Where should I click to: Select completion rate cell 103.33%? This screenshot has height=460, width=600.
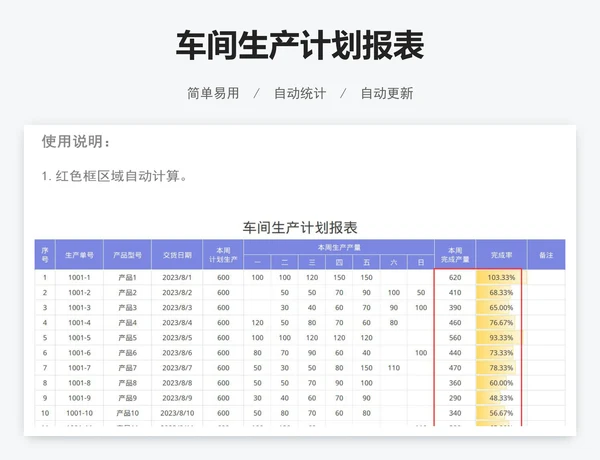[x=501, y=277]
